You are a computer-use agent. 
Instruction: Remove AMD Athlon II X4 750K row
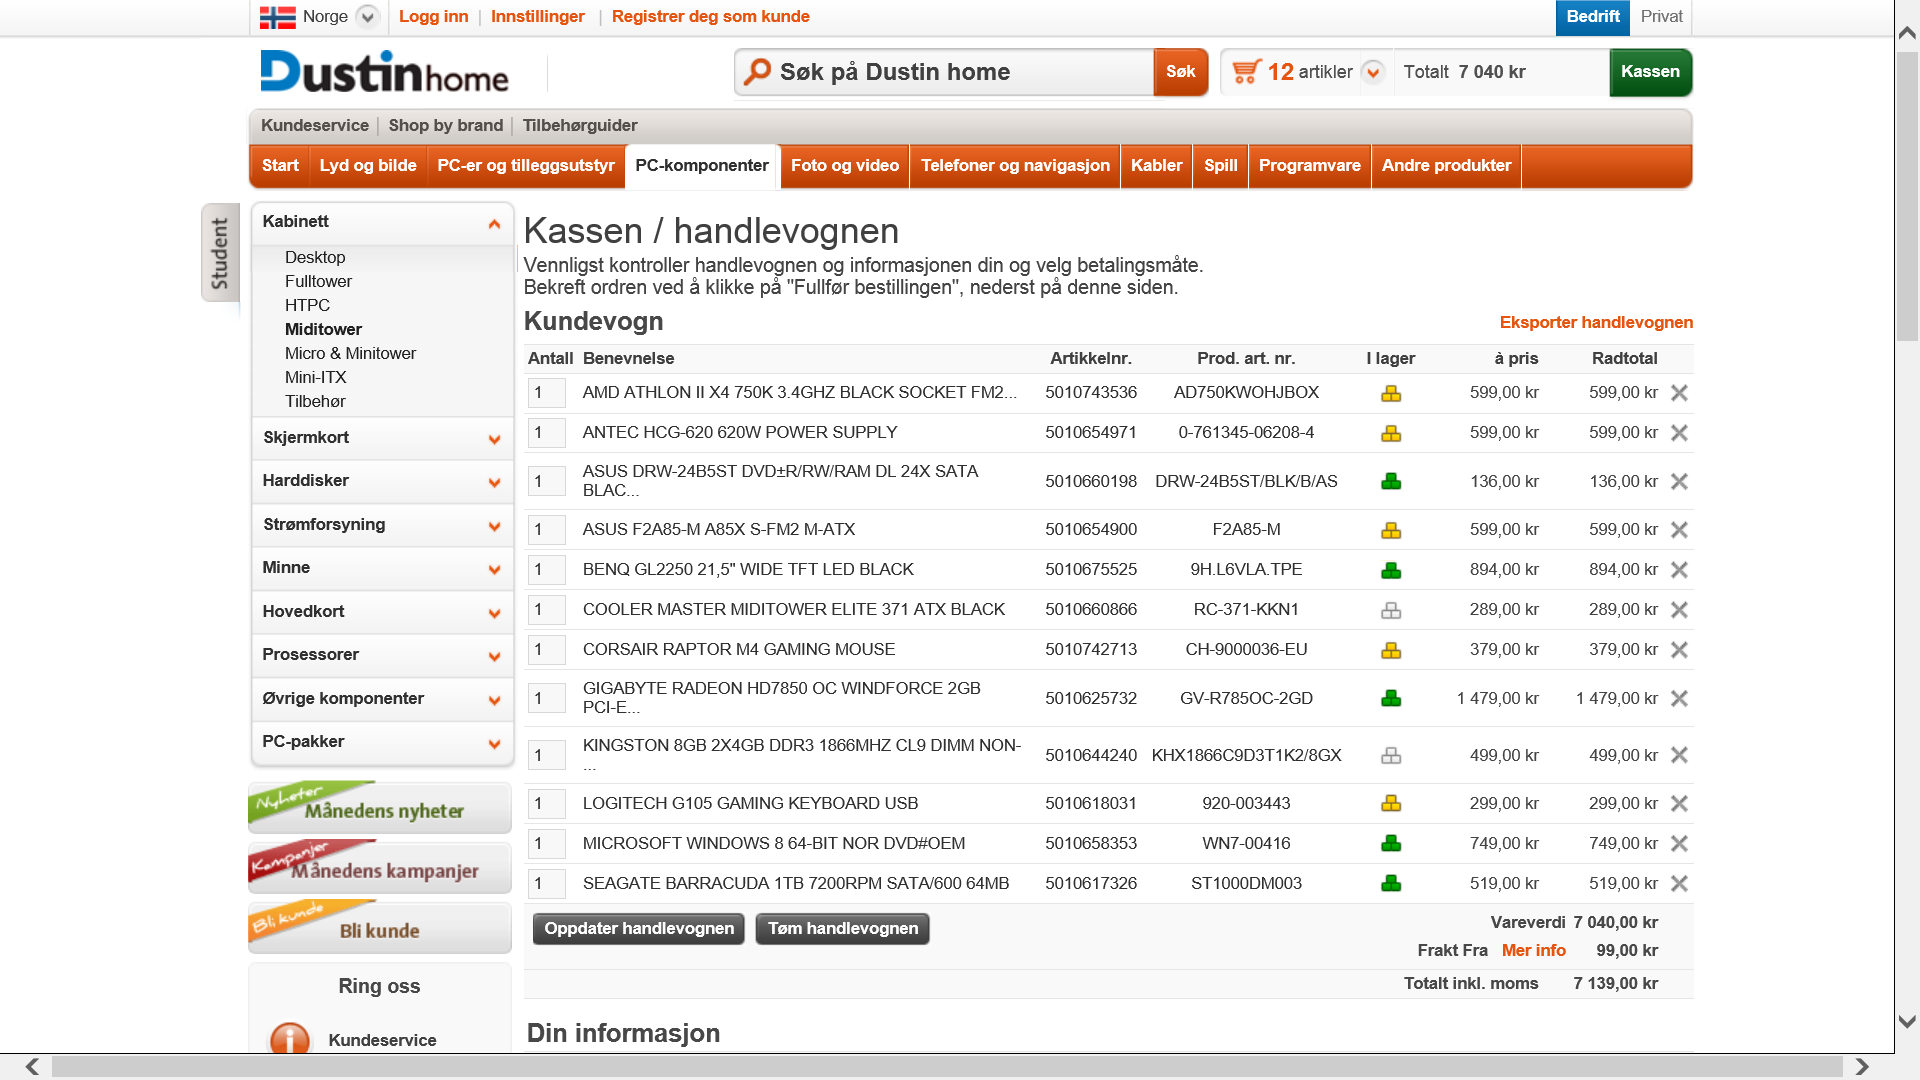1679,393
